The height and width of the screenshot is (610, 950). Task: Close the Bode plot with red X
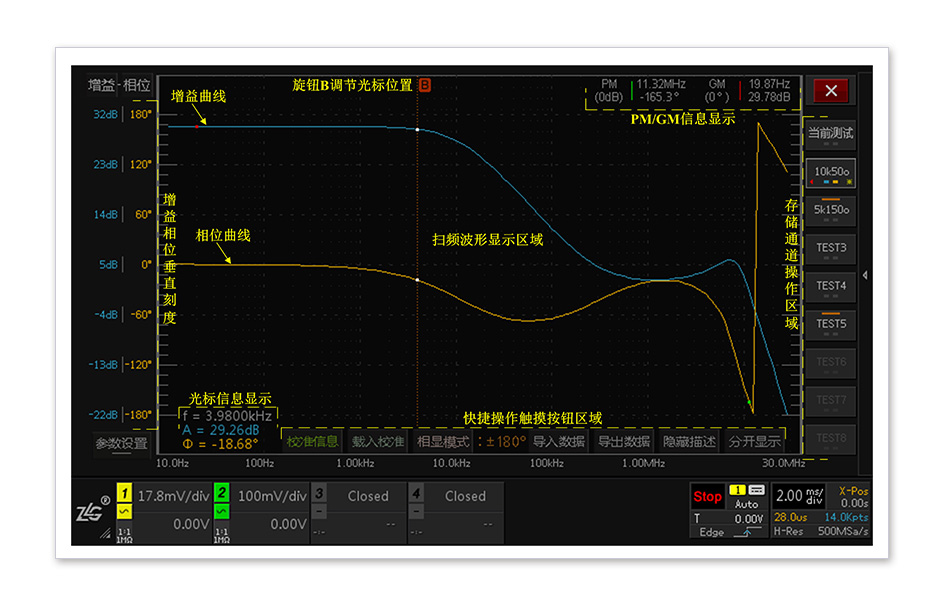(830, 91)
